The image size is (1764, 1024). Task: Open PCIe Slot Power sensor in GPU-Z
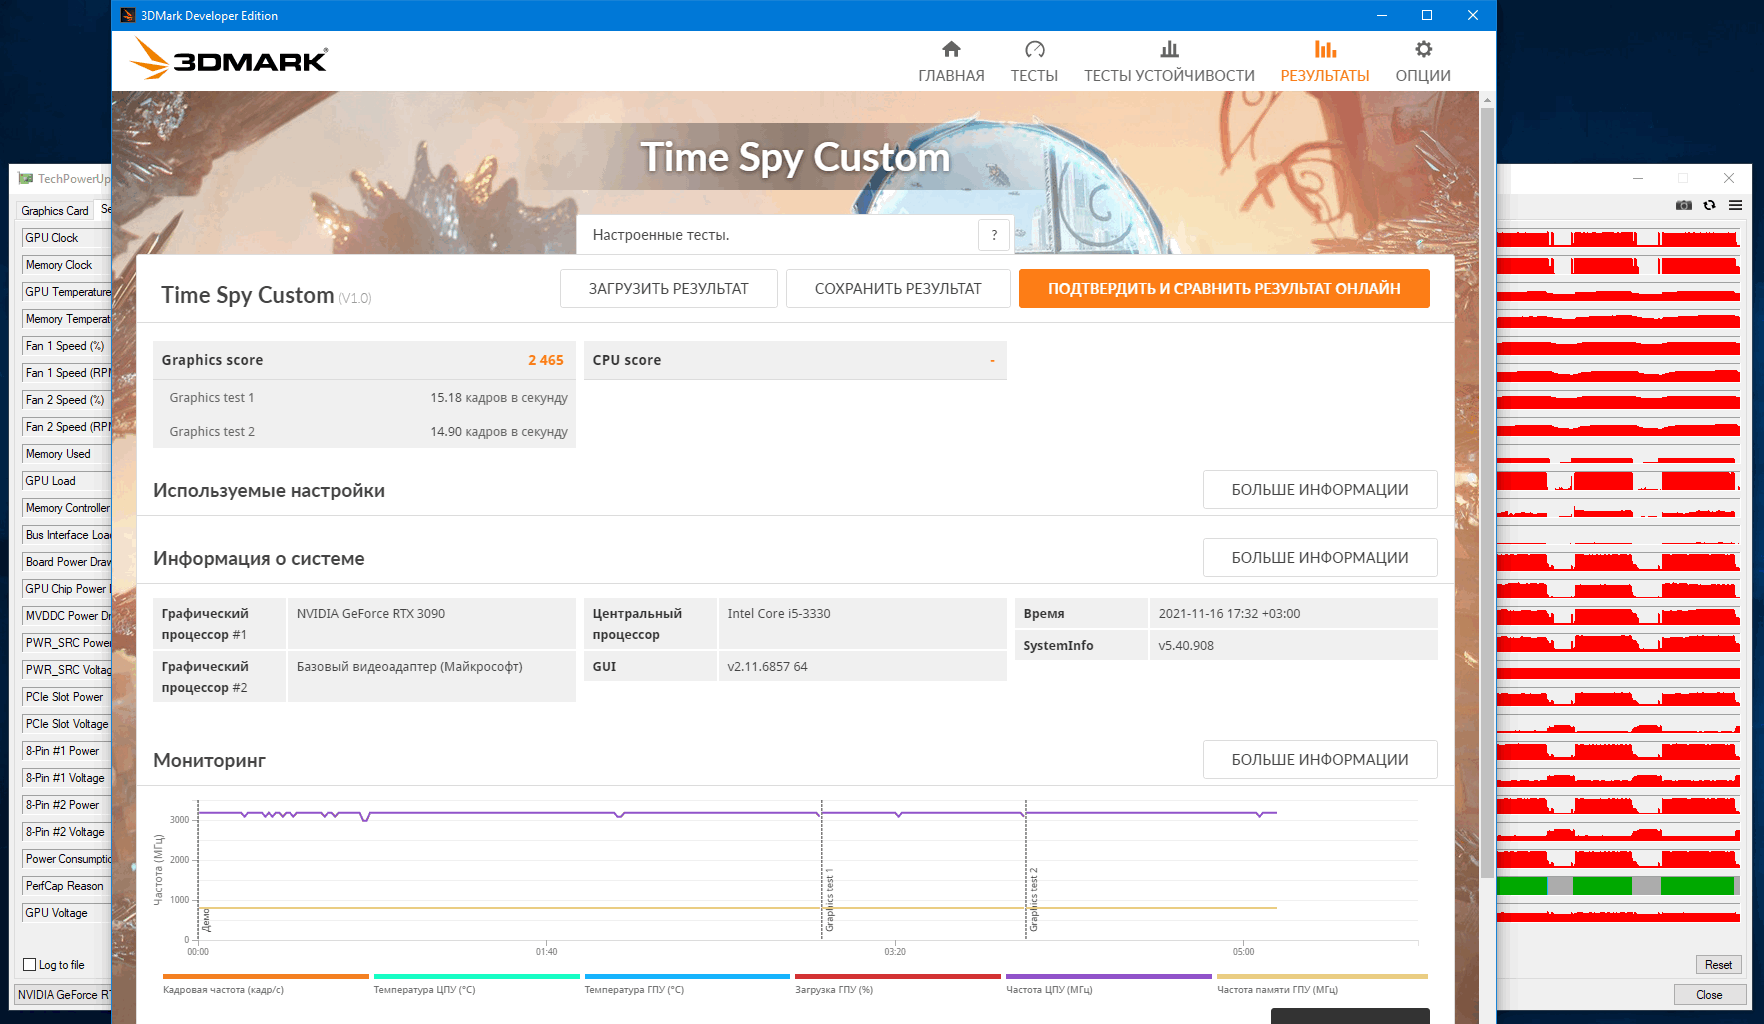pyautogui.click(x=66, y=697)
